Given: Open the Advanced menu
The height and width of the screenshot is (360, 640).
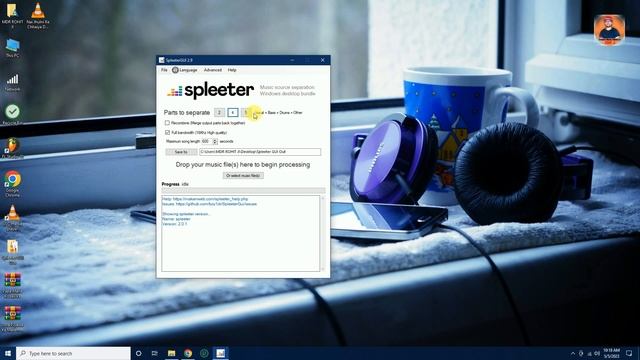Looking at the screenshot, I should [213, 70].
